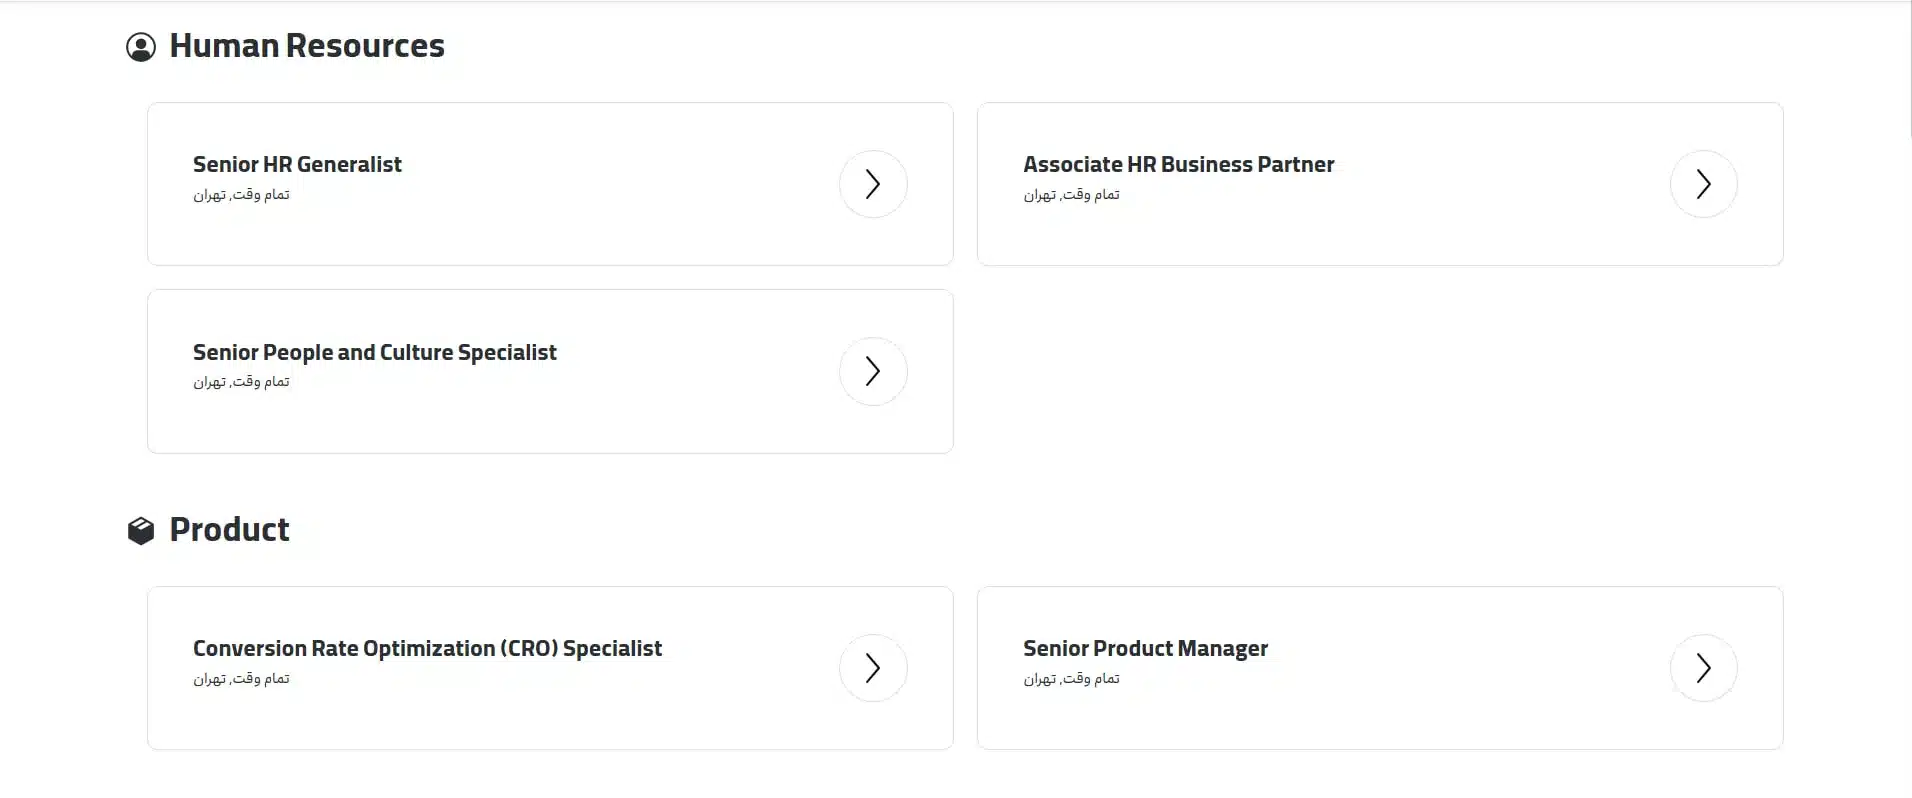Click arrow beside Conversion Rate Optimization Specialist
Viewport: 1912px width, 798px height.
point(873,668)
